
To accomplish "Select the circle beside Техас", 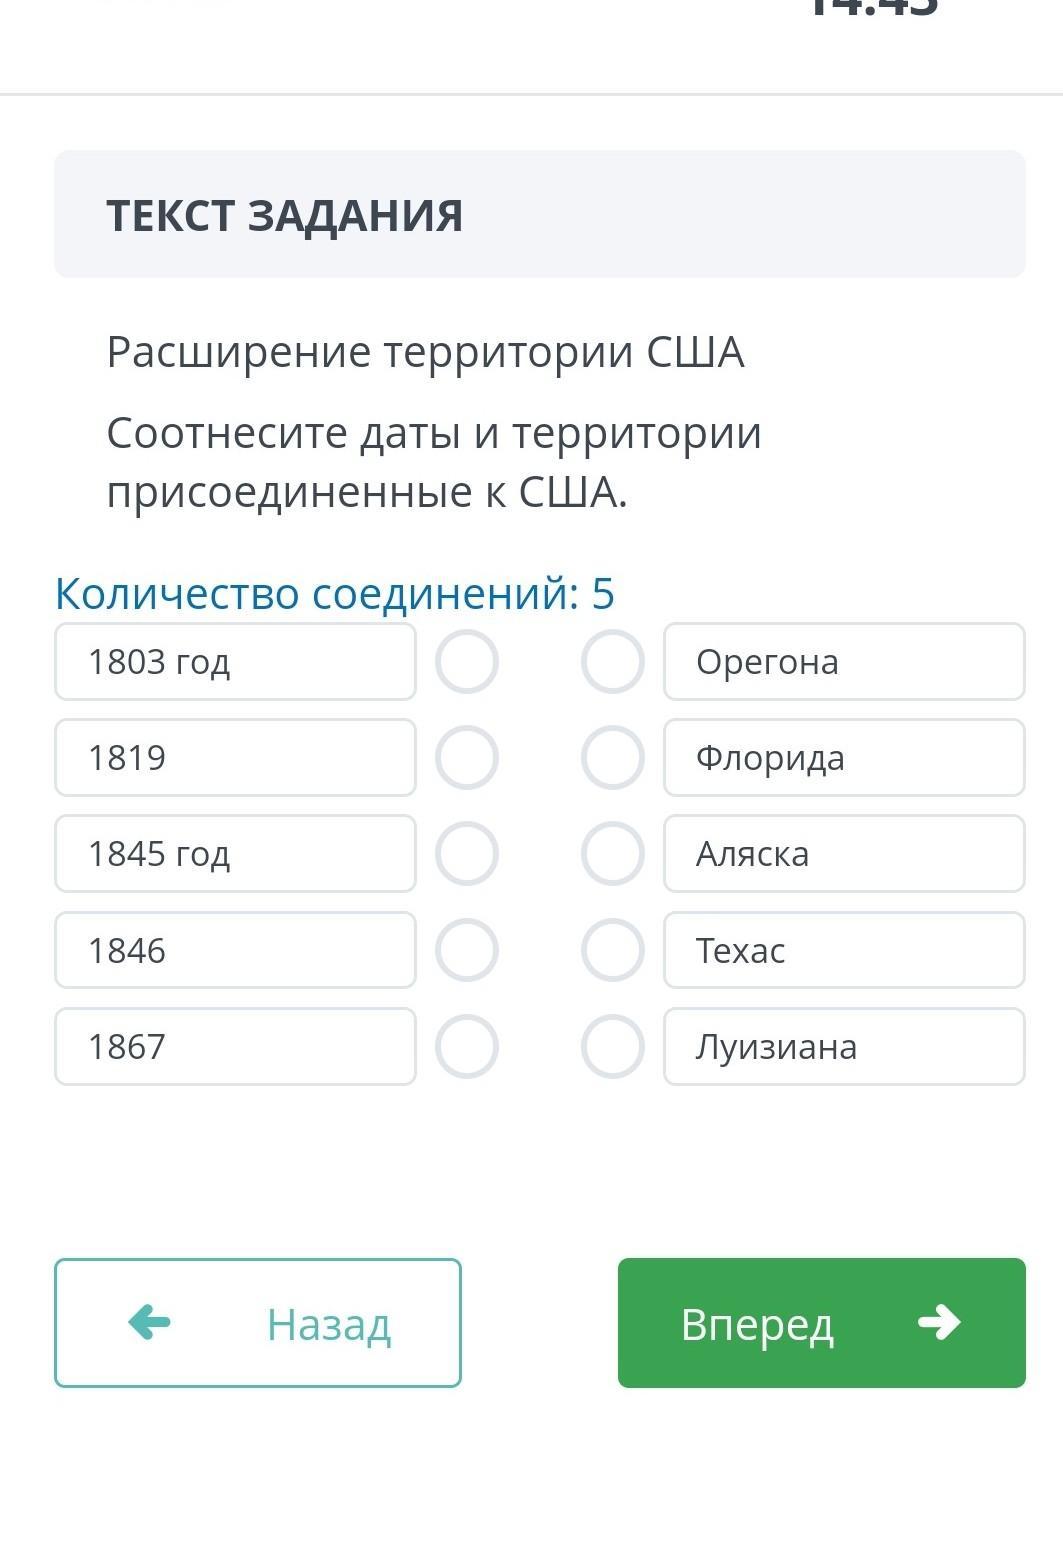I will (x=612, y=950).
